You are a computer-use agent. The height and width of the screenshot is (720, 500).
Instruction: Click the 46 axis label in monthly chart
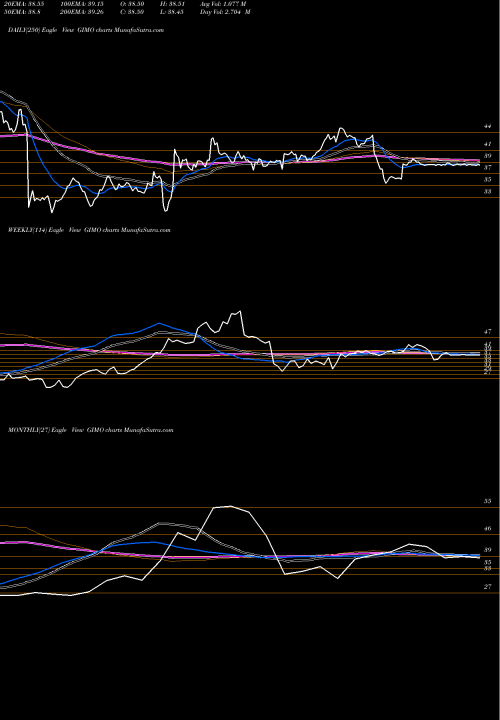pos(488,529)
